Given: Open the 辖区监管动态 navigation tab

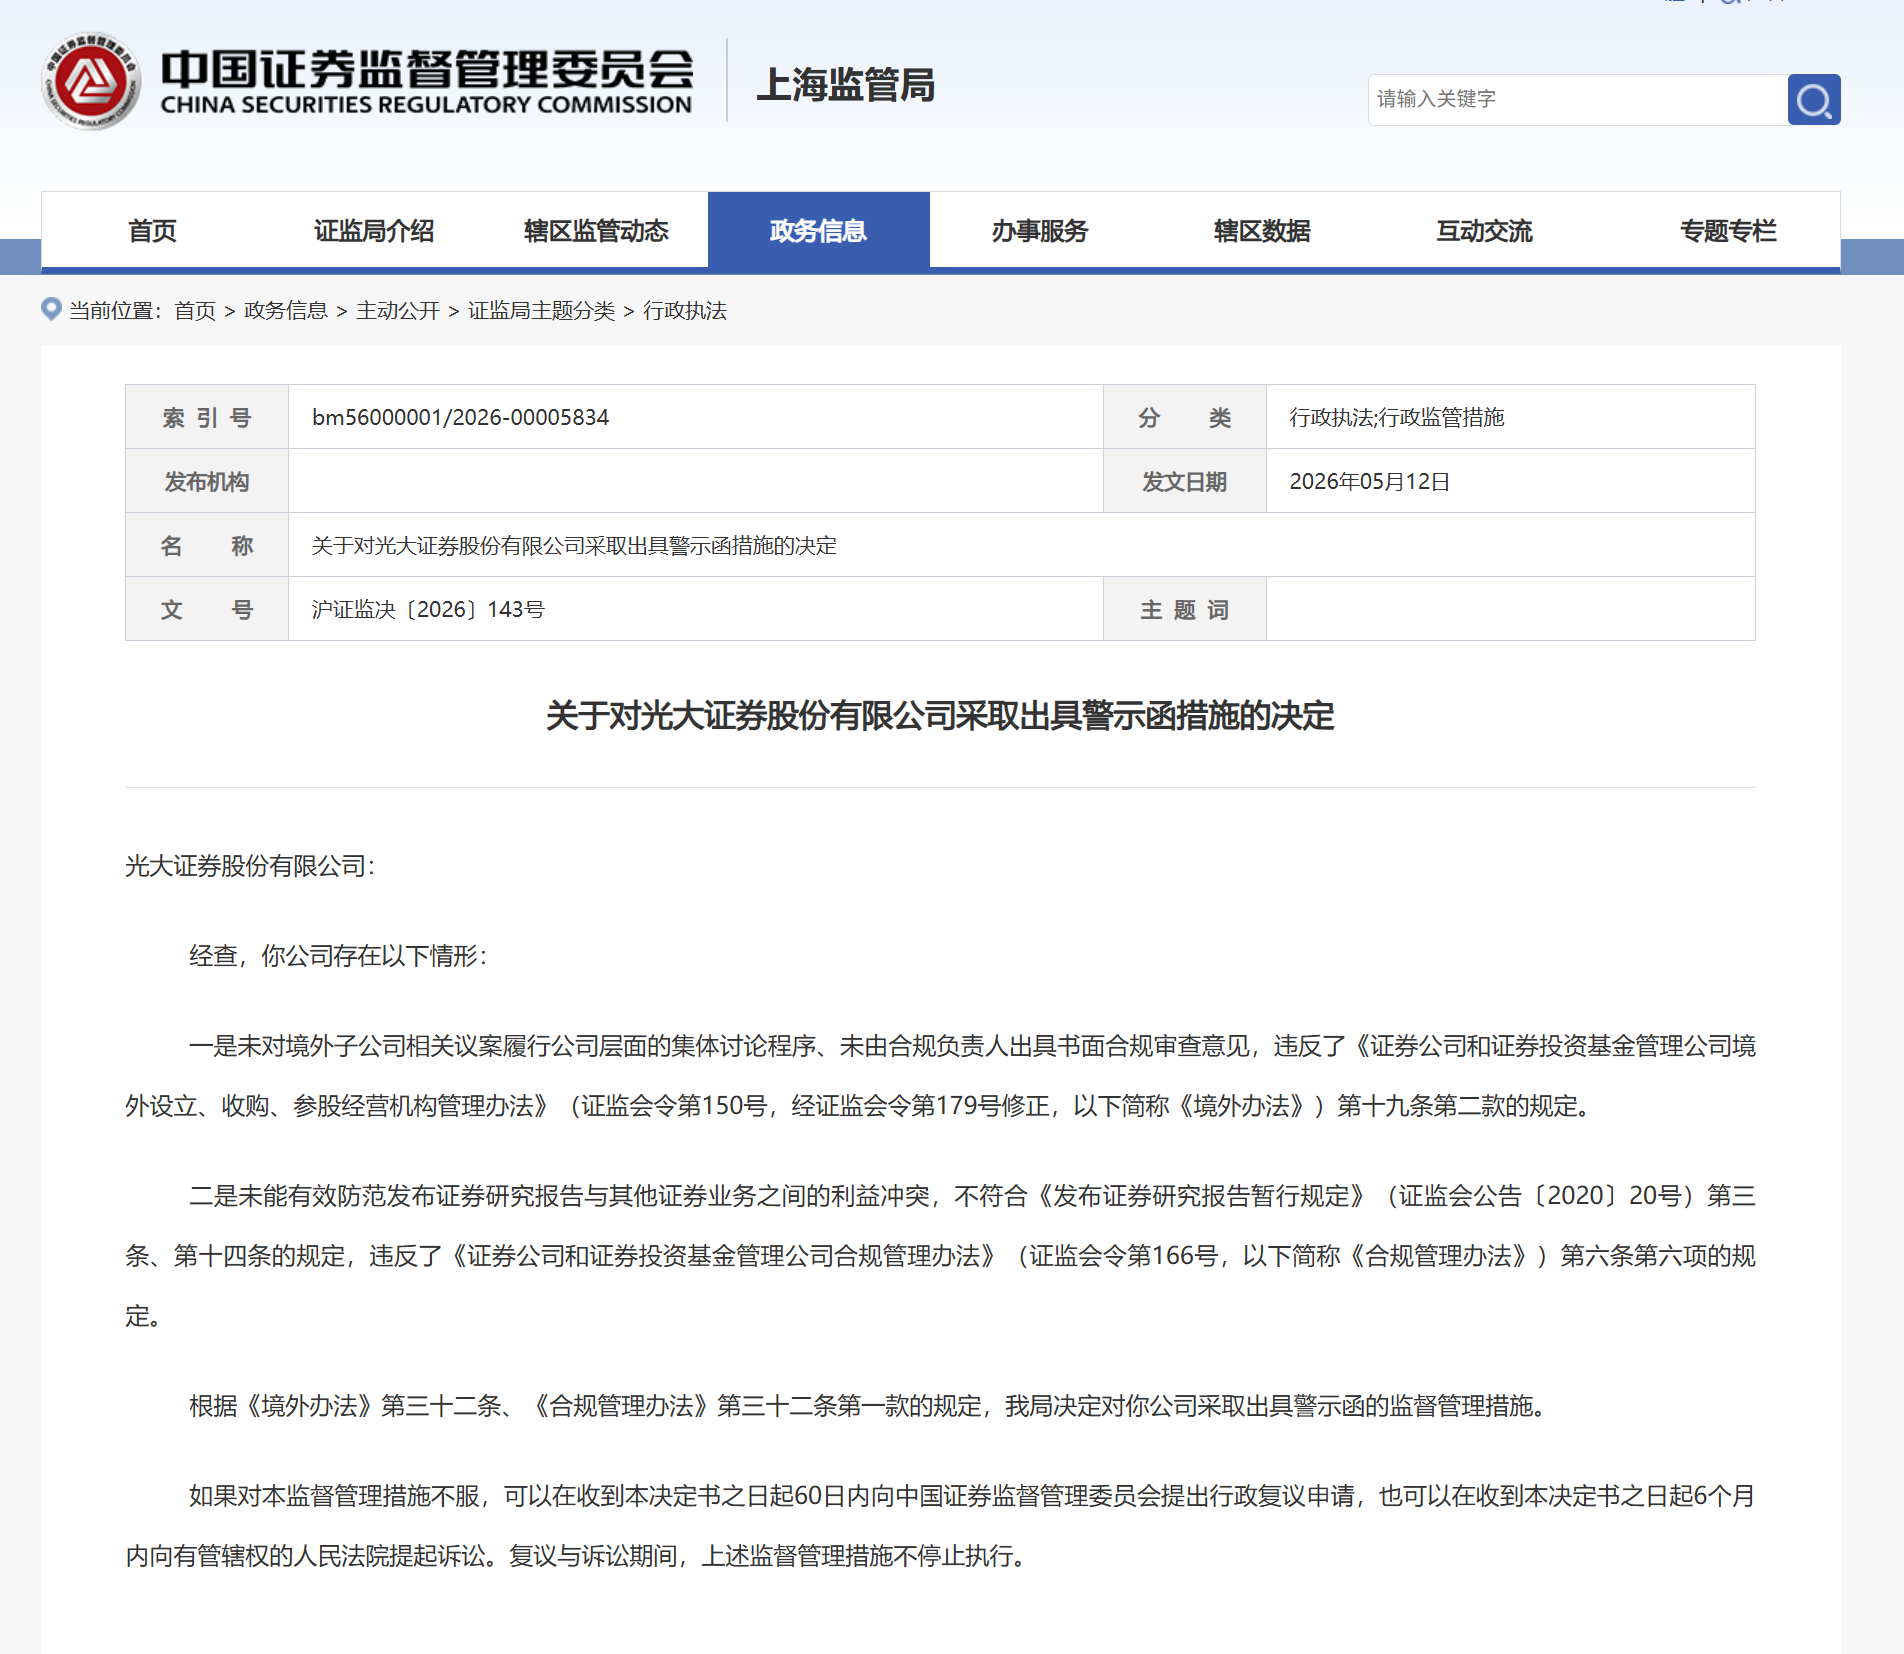Looking at the screenshot, I should coord(596,231).
